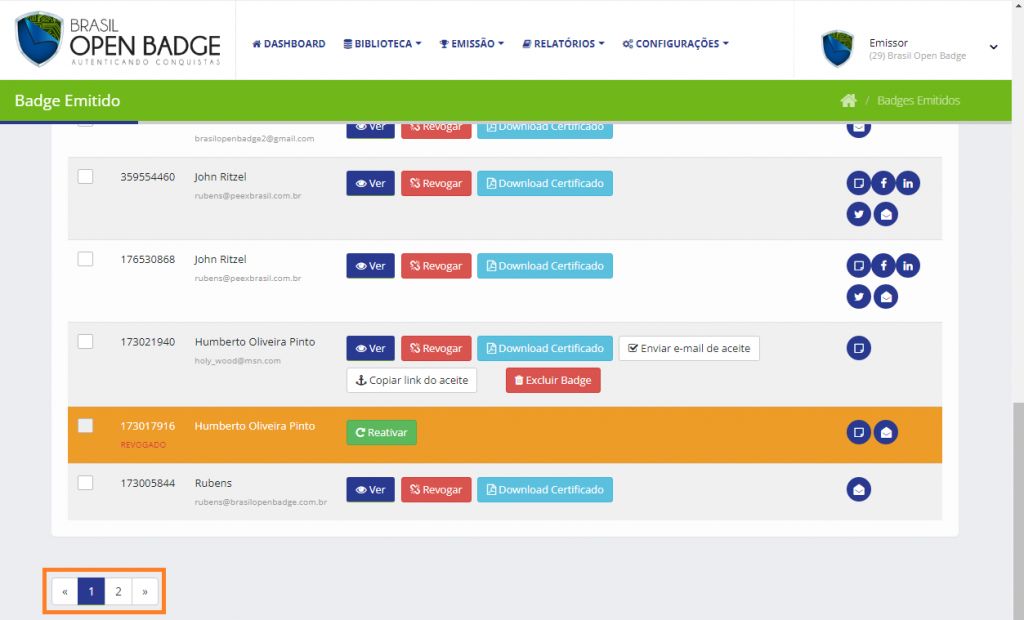Viewport: 1024px width, 620px height.
Task: Open the Relatórios dropdown menu
Action: click(x=563, y=44)
